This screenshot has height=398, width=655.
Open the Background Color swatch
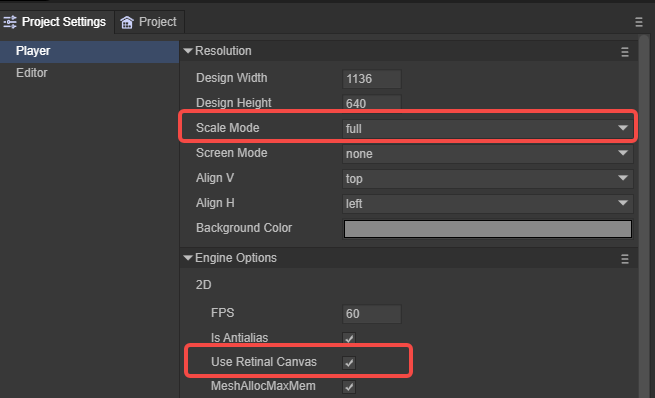pos(487,229)
